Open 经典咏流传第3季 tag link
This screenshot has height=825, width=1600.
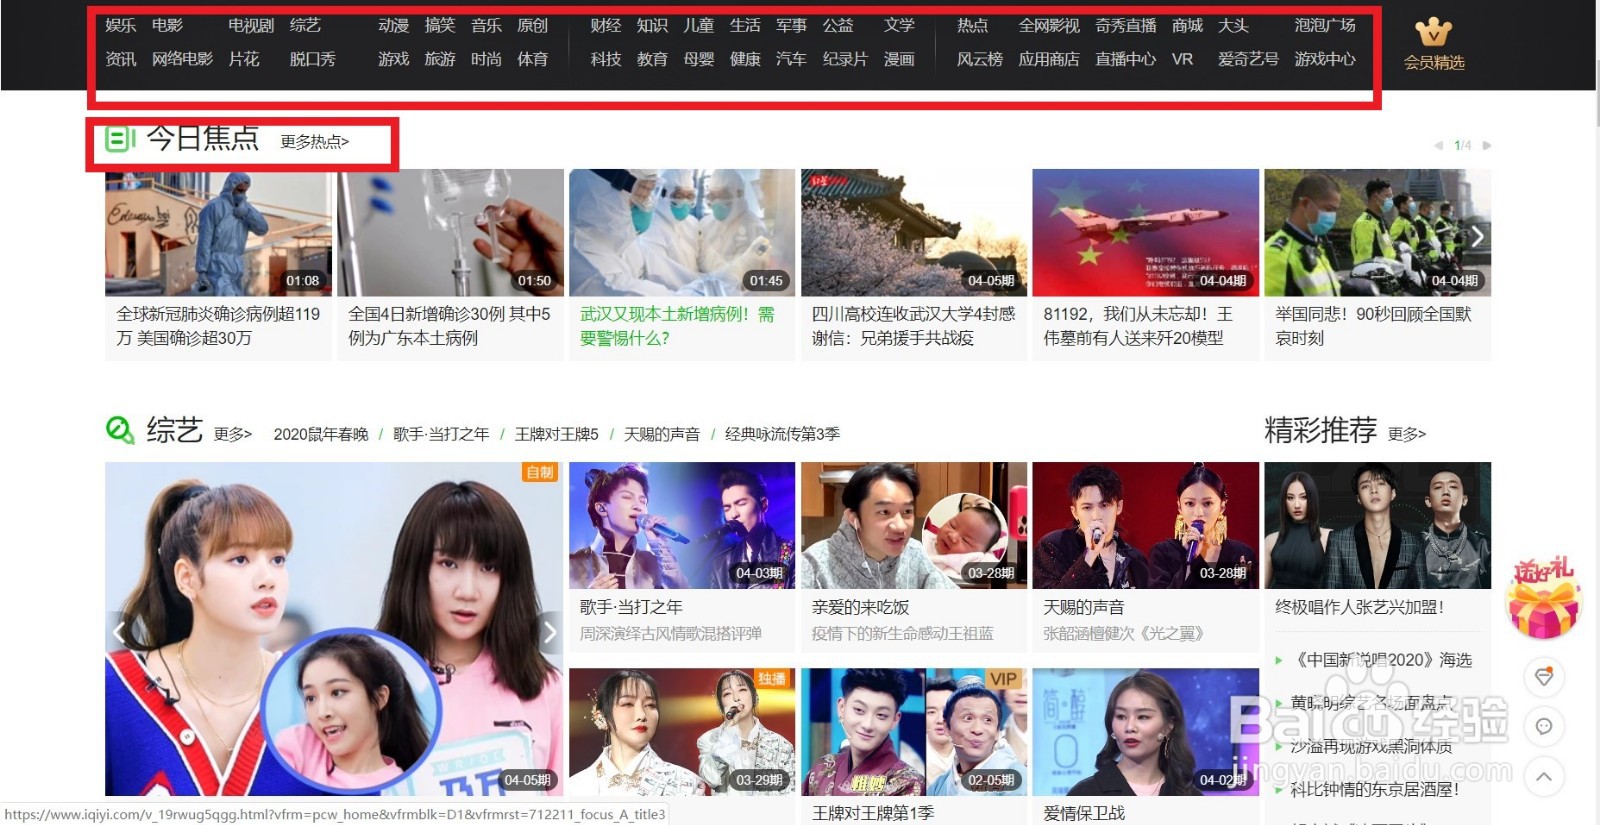pyautogui.click(x=782, y=434)
